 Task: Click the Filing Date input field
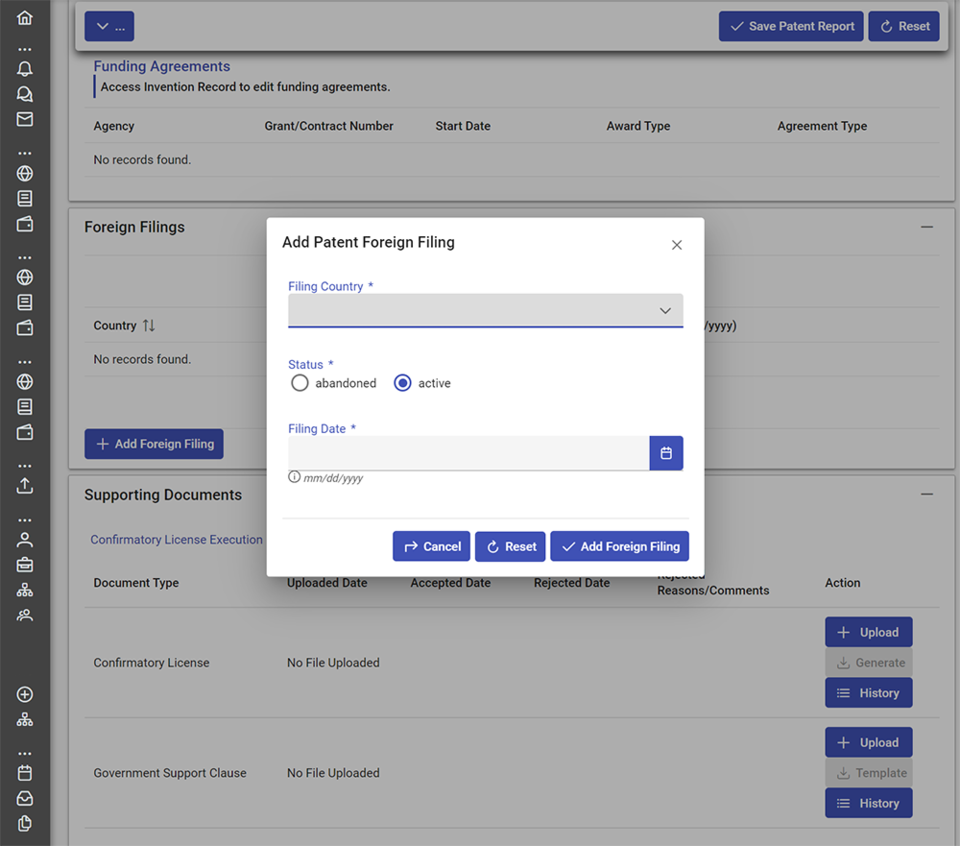pos(470,453)
